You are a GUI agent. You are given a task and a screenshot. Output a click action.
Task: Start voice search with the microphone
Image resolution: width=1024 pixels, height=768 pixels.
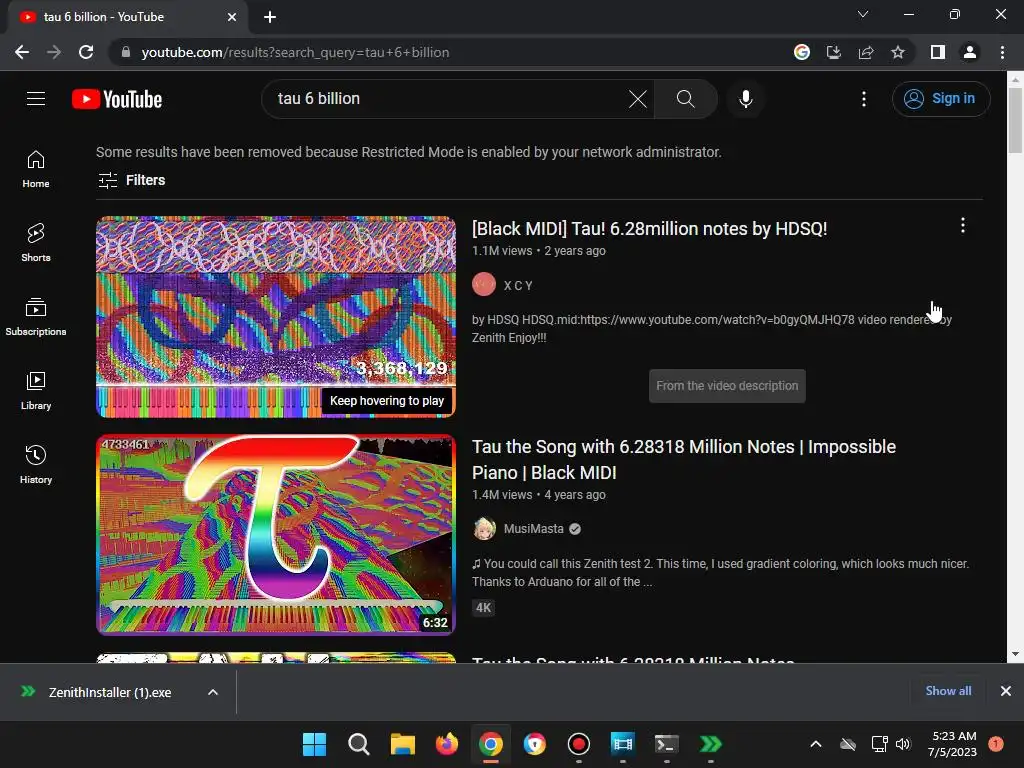pos(745,99)
